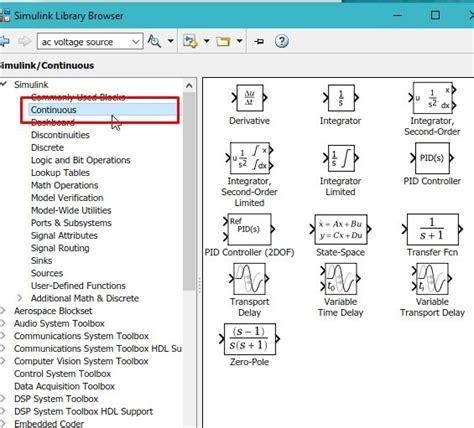Click the pin stay-on-top icon
The image size is (474, 428).
pyautogui.click(x=259, y=41)
